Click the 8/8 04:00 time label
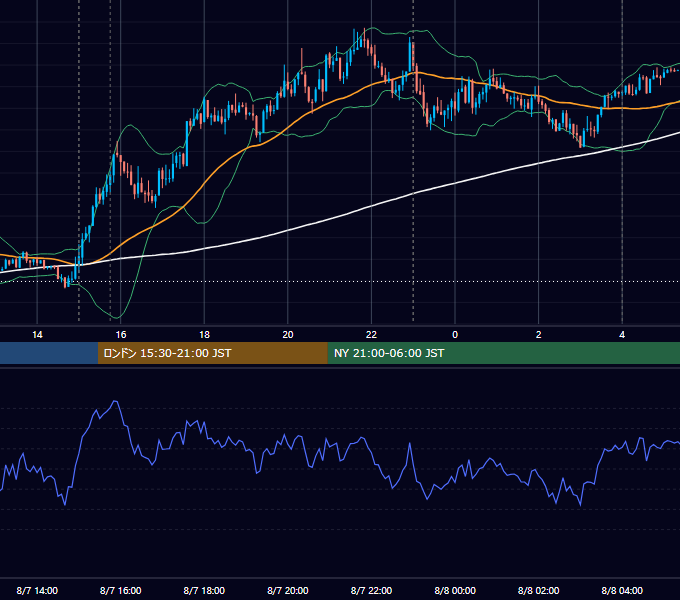The image size is (680, 600). coord(622,590)
